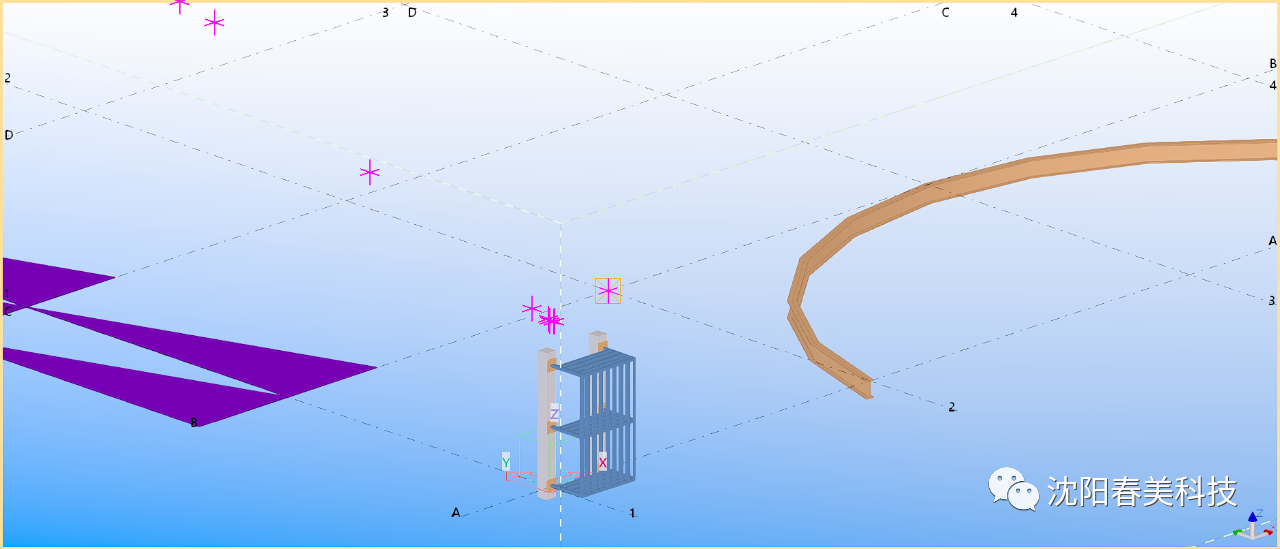Click grid label 2 near the curved beam end

(x=952, y=407)
